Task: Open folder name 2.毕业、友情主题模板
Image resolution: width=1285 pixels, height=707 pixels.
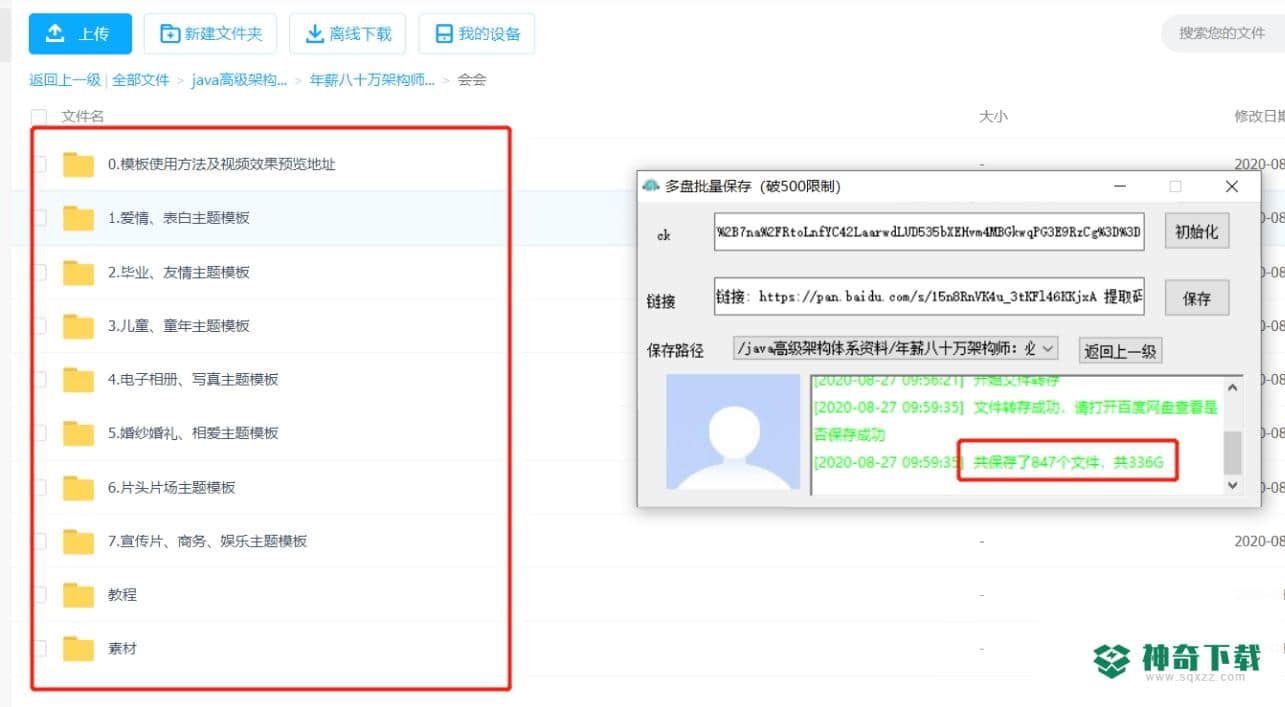Action: click(179, 272)
